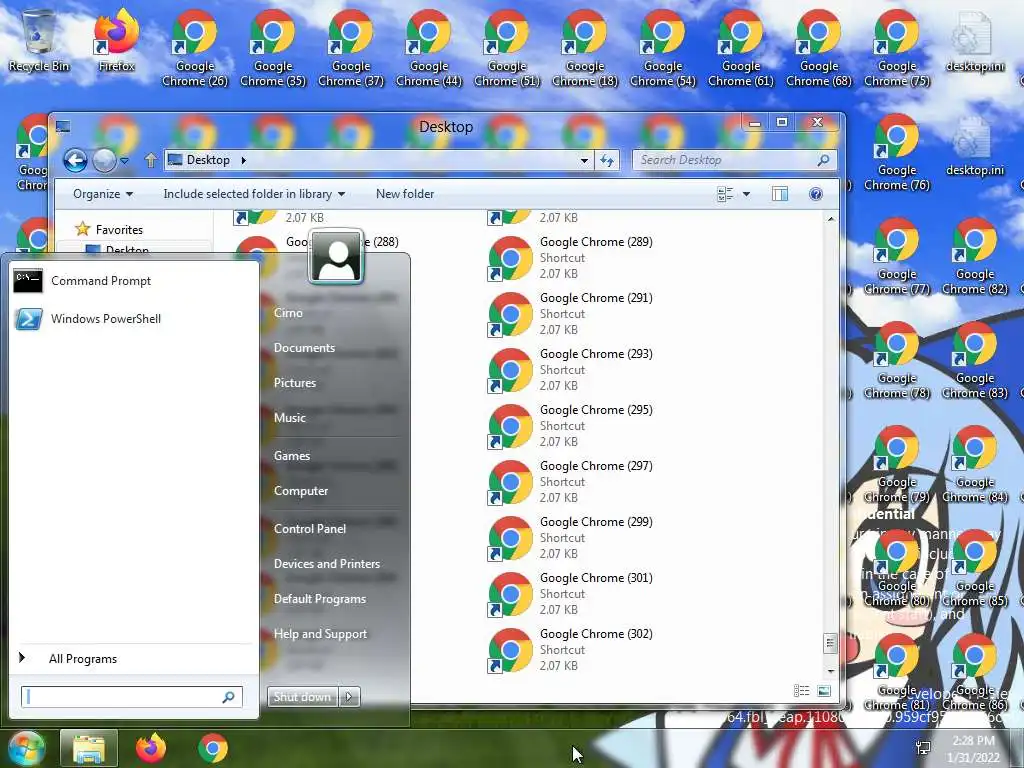Open the Organize menu

[103, 194]
